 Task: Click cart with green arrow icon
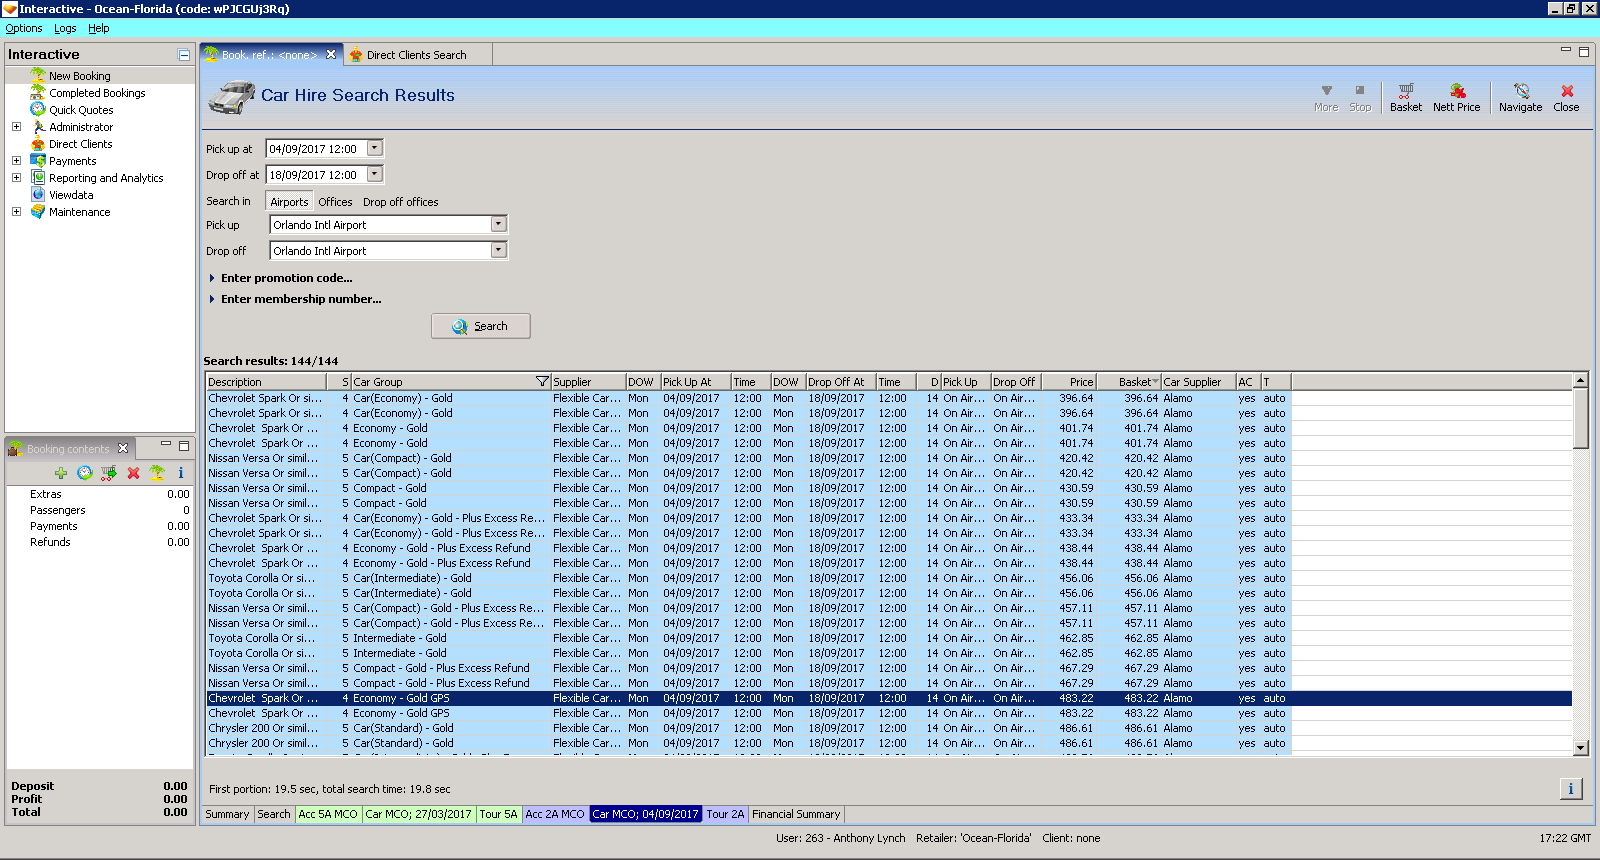(109, 473)
